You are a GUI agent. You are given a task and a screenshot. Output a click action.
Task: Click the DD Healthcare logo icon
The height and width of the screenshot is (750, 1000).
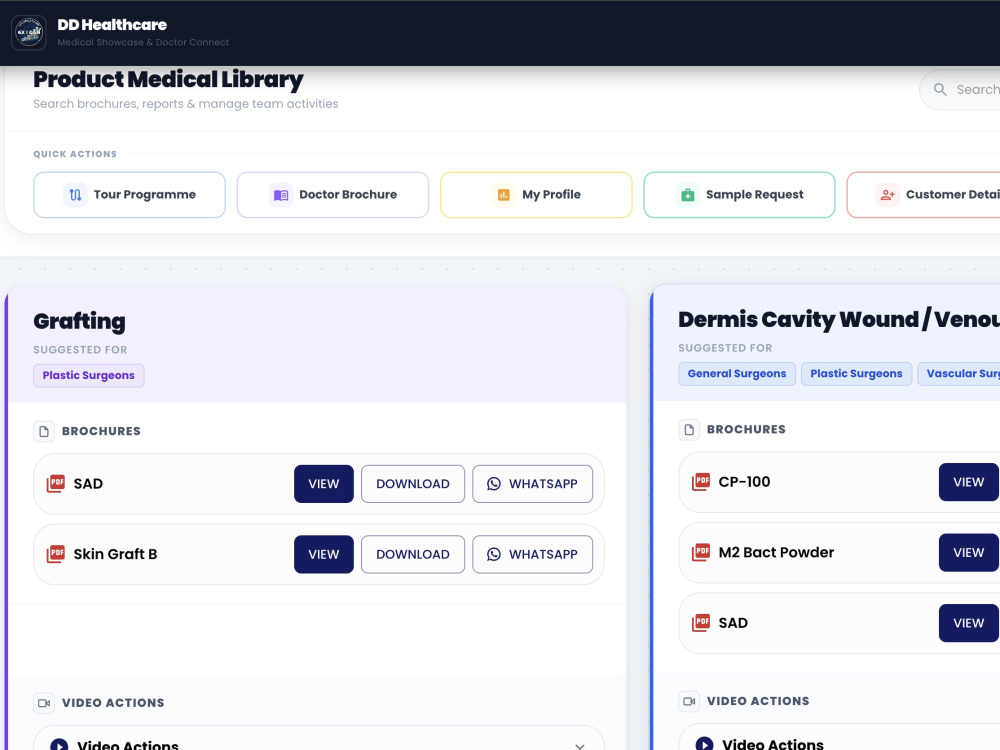[29, 33]
